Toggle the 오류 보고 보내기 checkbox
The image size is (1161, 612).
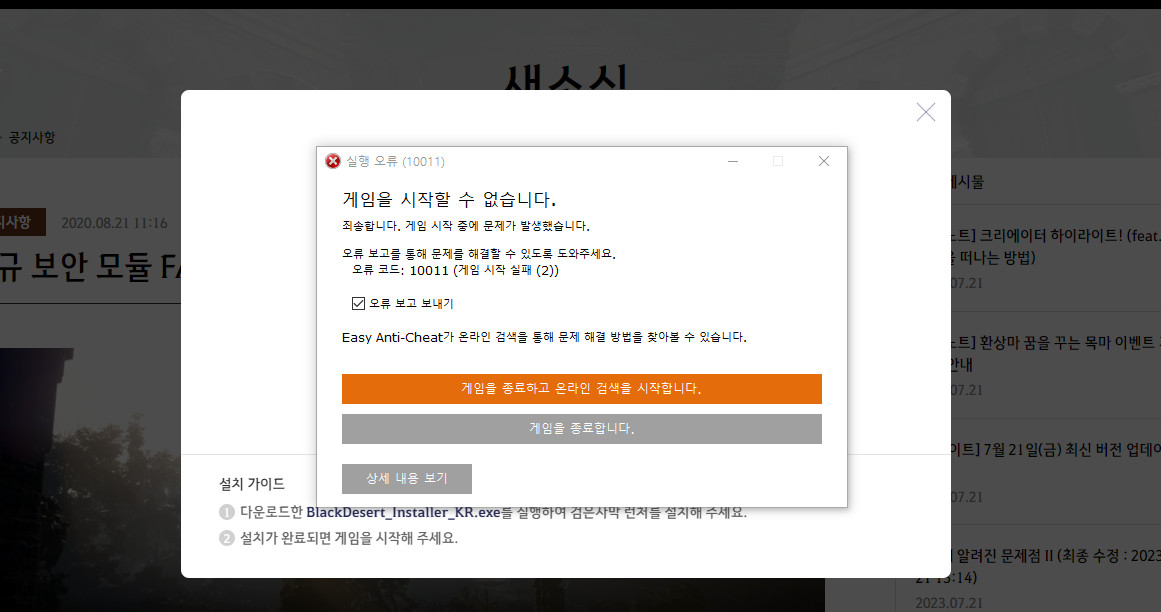[x=358, y=303]
